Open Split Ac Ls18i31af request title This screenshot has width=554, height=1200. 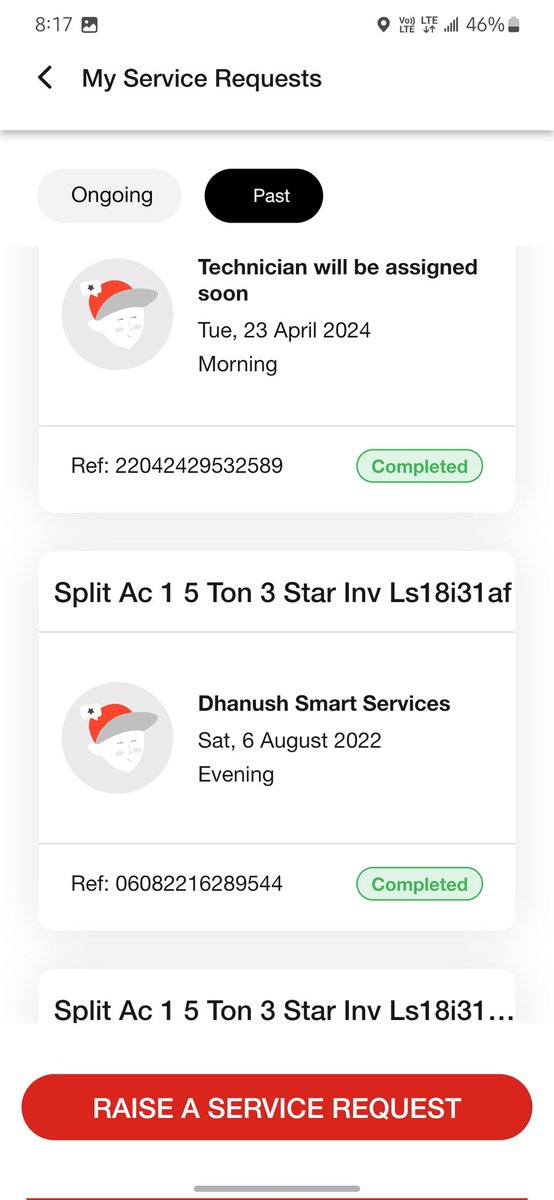coord(283,591)
